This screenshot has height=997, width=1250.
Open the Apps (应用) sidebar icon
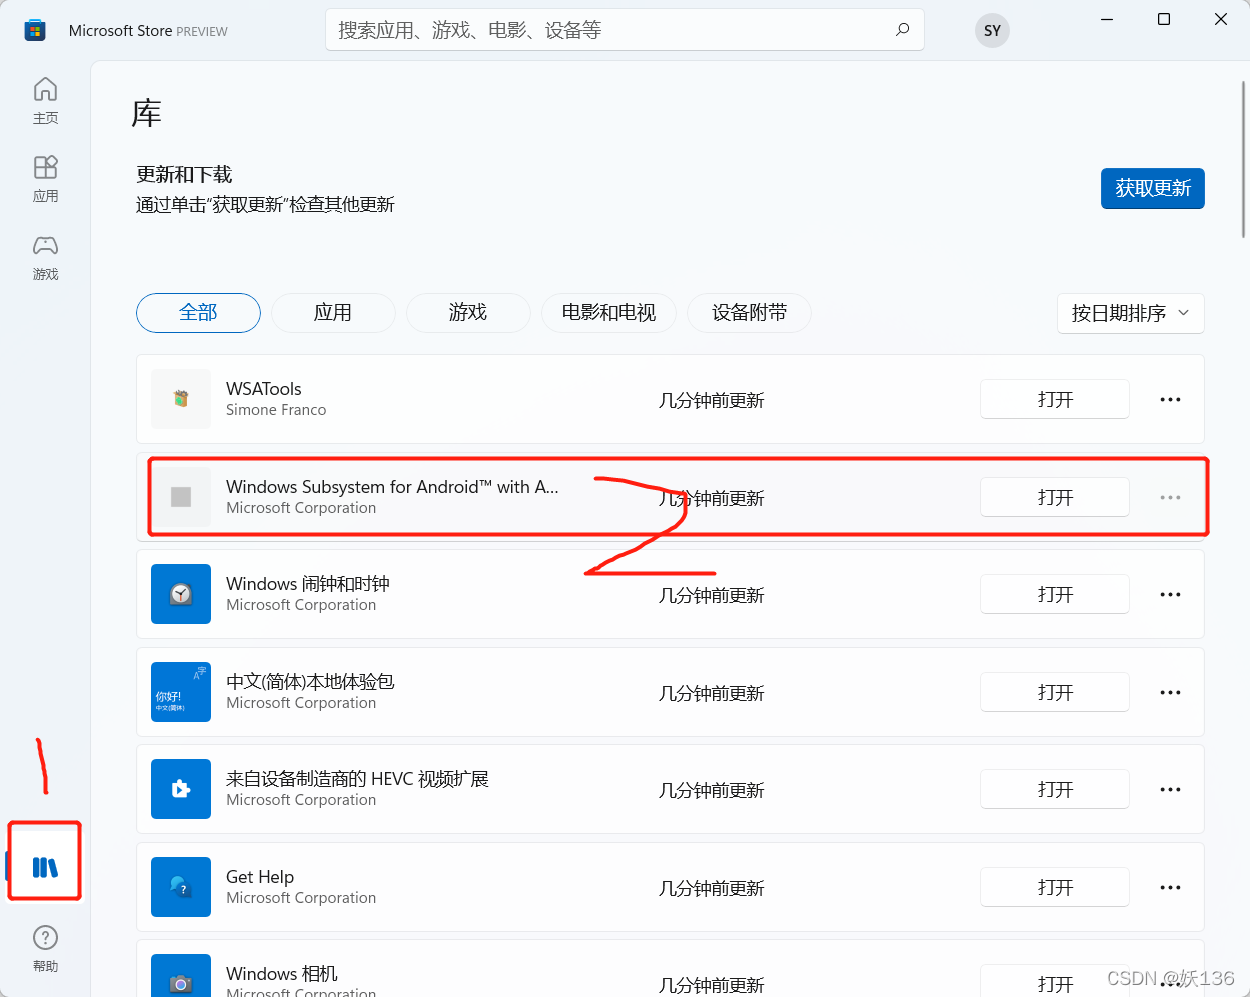(x=45, y=178)
